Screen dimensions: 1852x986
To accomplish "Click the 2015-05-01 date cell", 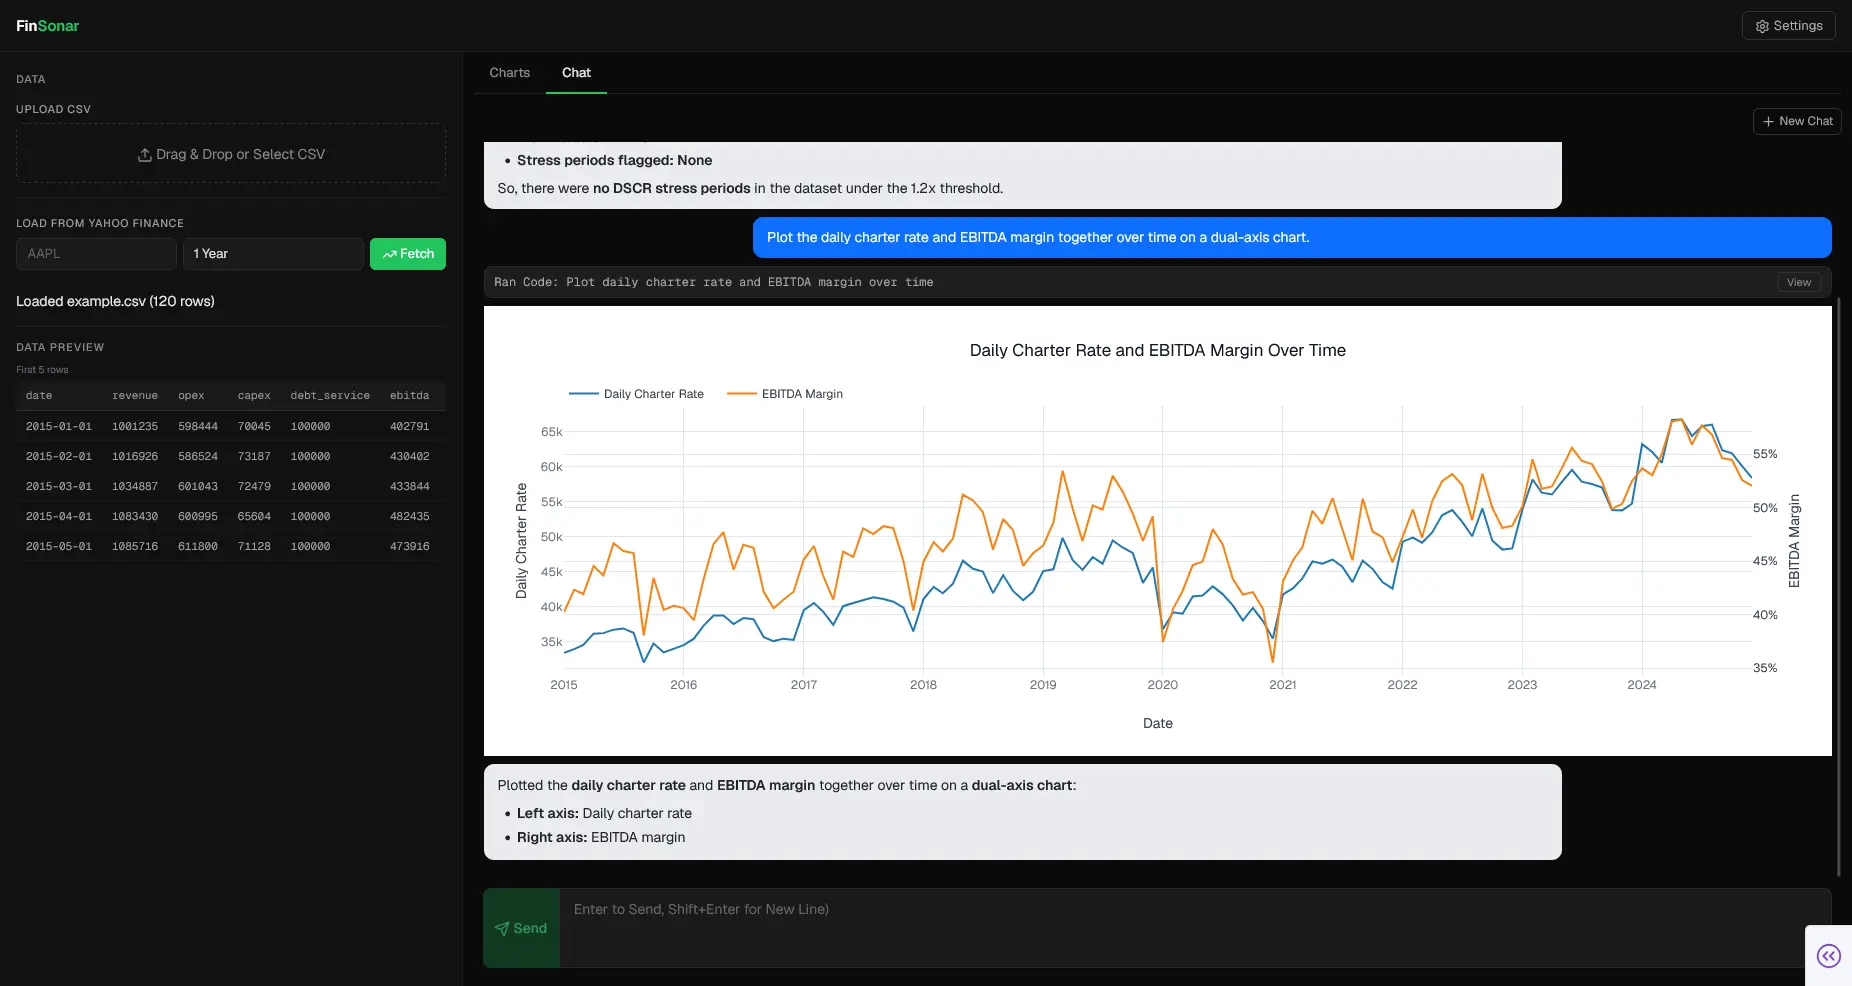I will pyautogui.click(x=59, y=546).
